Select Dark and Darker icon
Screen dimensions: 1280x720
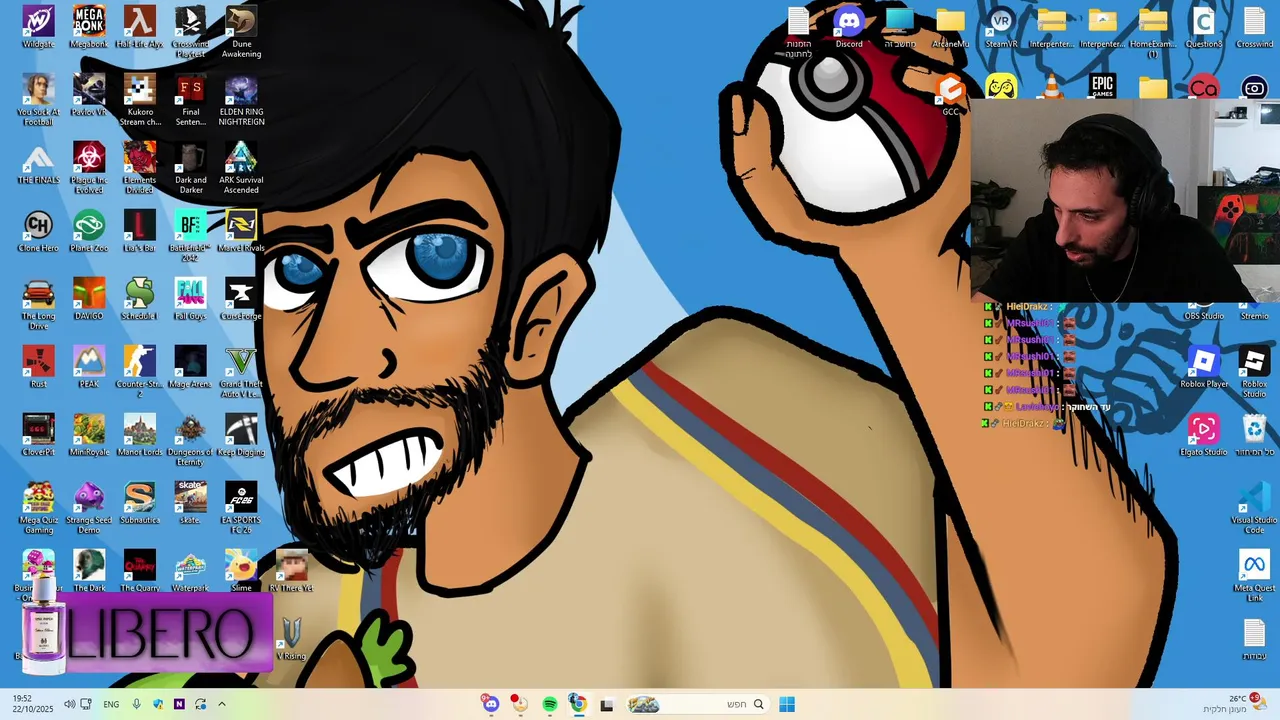(x=190, y=168)
